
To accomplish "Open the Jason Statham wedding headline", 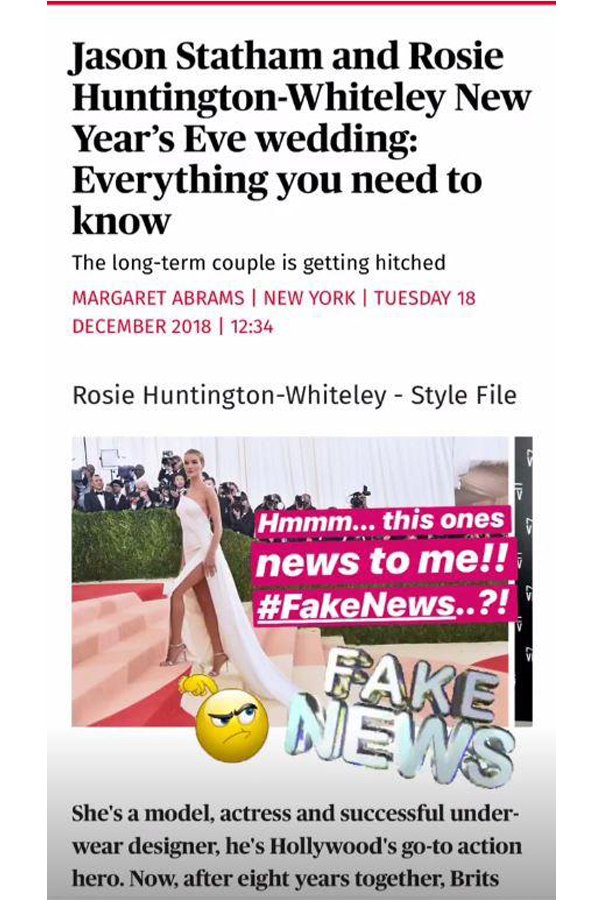I will [x=301, y=138].
